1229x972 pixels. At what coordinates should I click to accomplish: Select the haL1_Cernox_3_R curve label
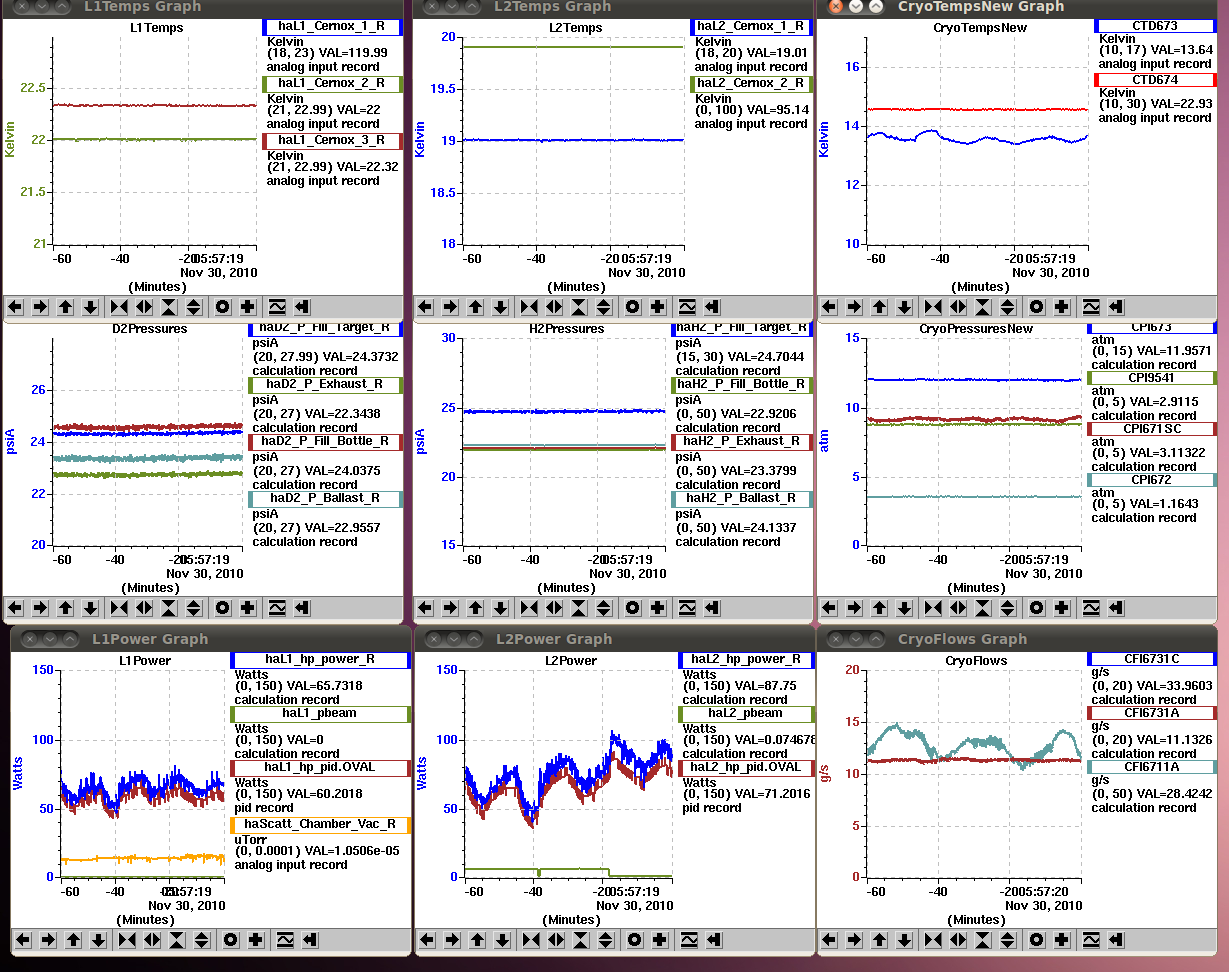[331, 141]
